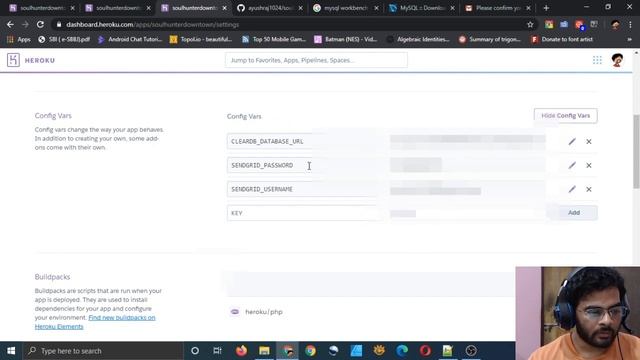Screen dimensions: 640x360
Task: Open the Chrome profile avatar
Action: pos(615,24)
